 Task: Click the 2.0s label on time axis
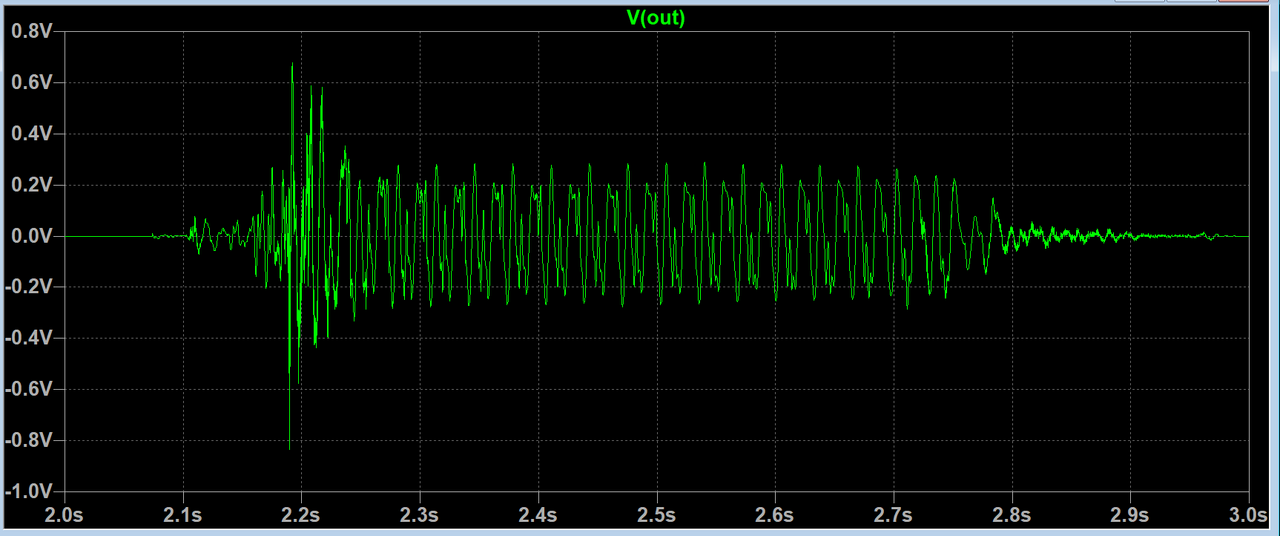click(64, 515)
